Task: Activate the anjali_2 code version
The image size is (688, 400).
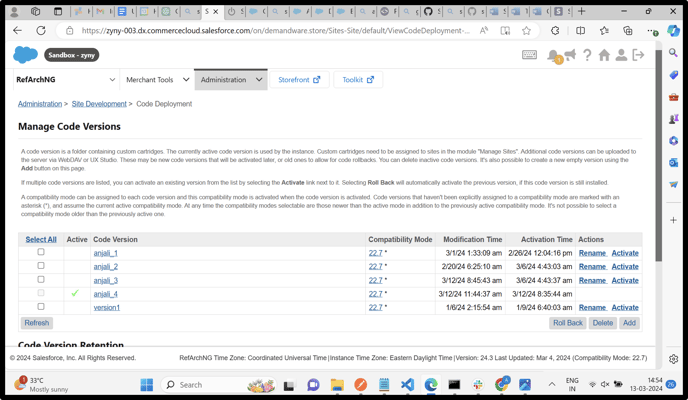Action: pyautogui.click(x=625, y=267)
